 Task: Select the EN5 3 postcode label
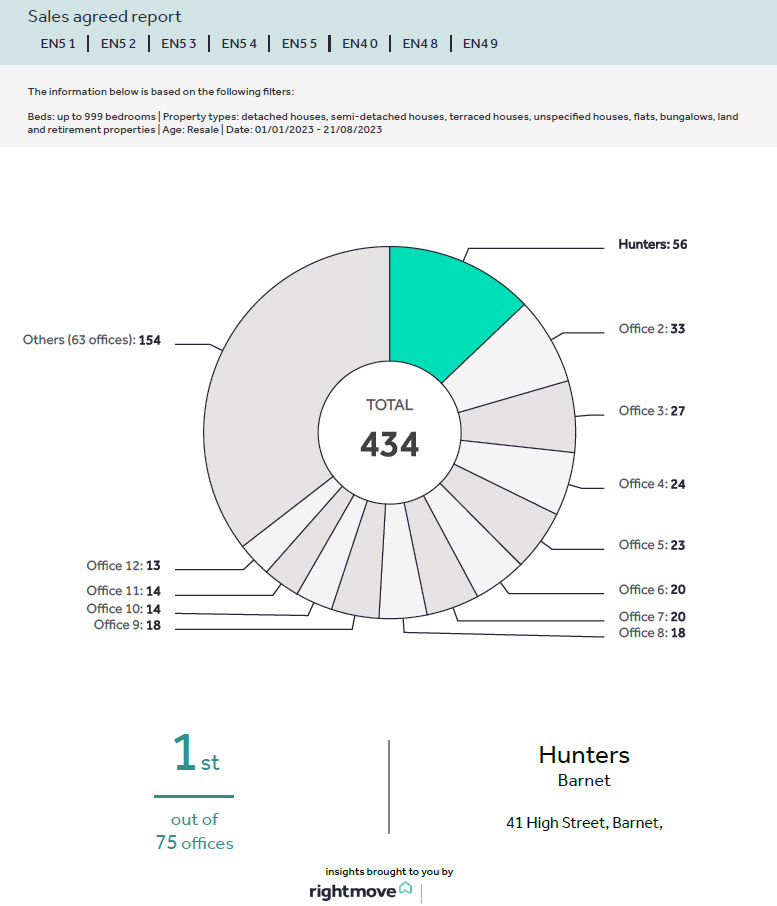pos(179,44)
